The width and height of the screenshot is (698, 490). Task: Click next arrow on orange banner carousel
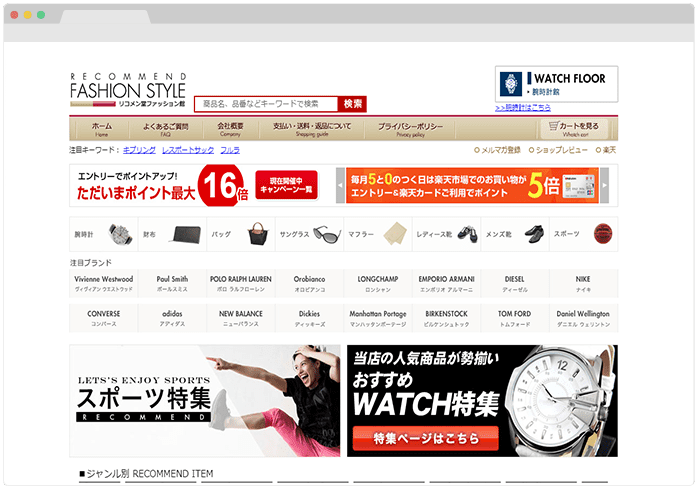(605, 186)
